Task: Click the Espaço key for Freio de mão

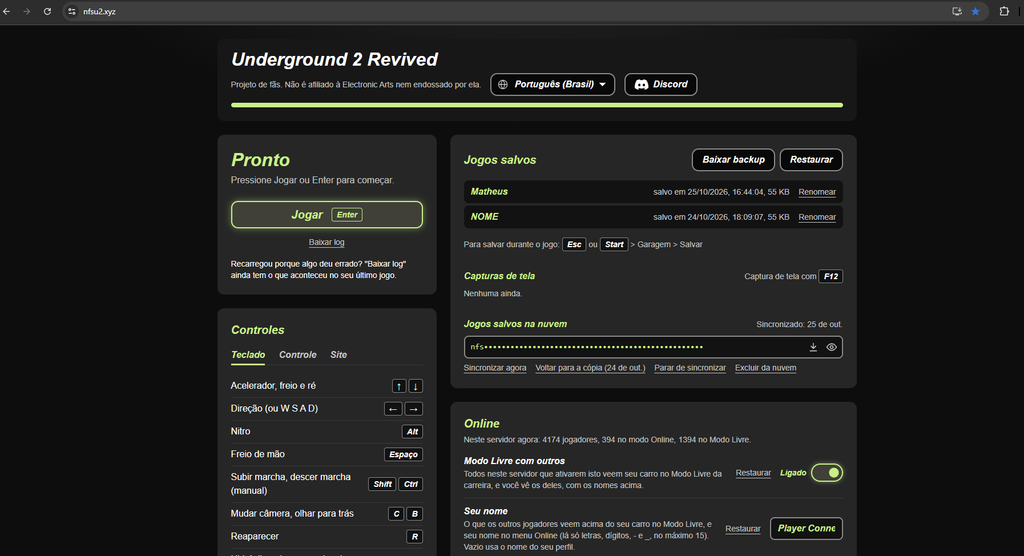Action: click(404, 455)
